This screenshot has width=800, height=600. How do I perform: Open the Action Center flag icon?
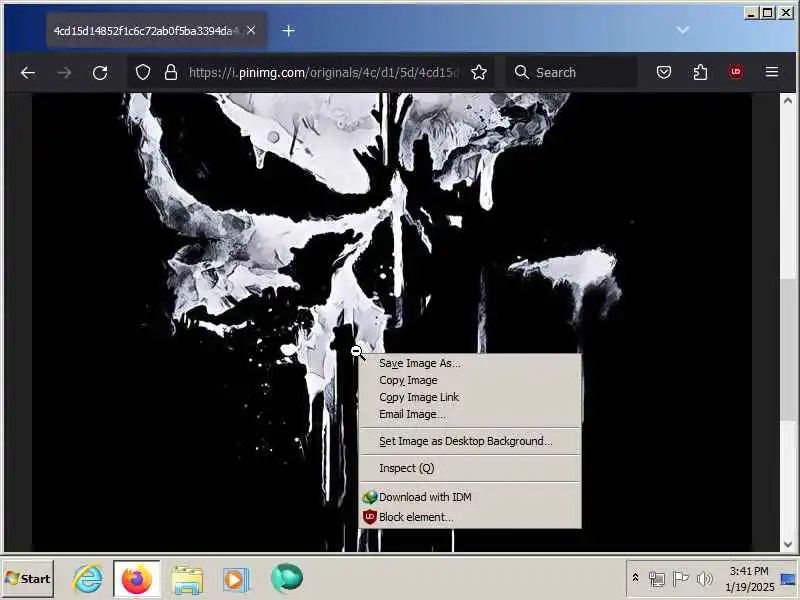point(680,579)
